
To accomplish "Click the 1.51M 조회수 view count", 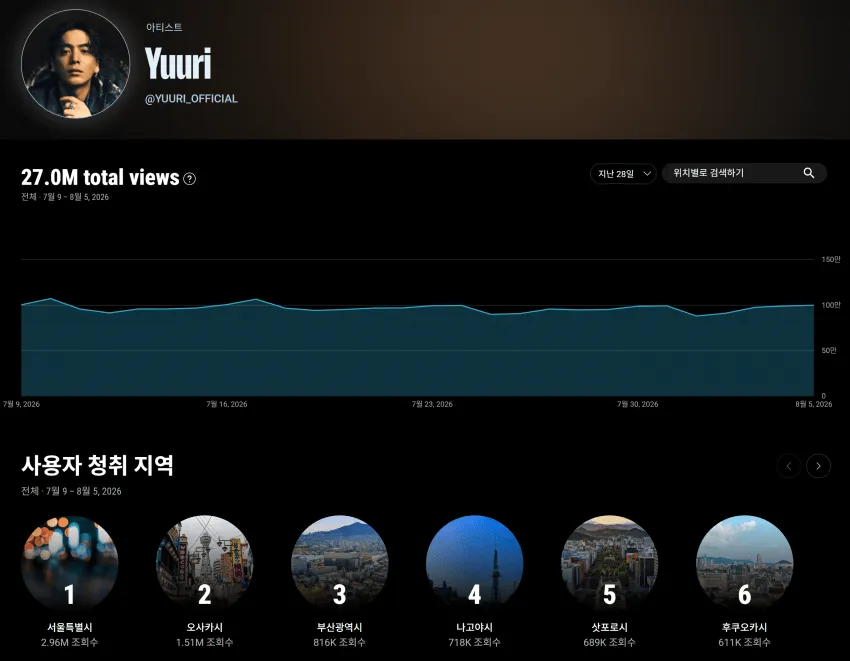I will pyautogui.click(x=204, y=643).
